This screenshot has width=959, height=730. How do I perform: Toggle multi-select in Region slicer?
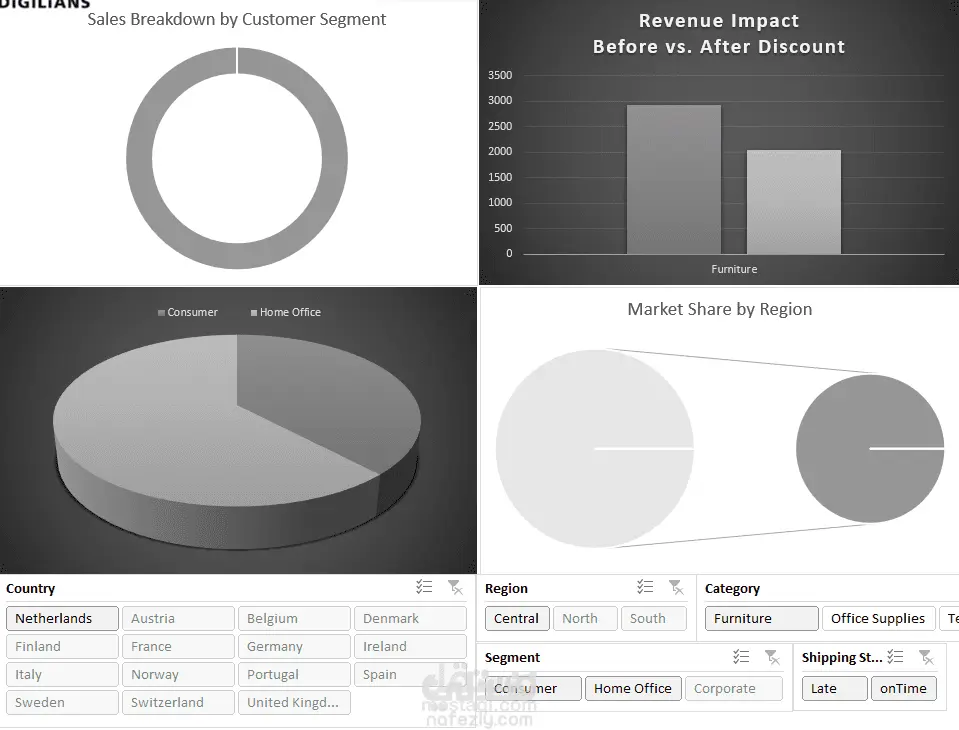(x=645, y=587)
